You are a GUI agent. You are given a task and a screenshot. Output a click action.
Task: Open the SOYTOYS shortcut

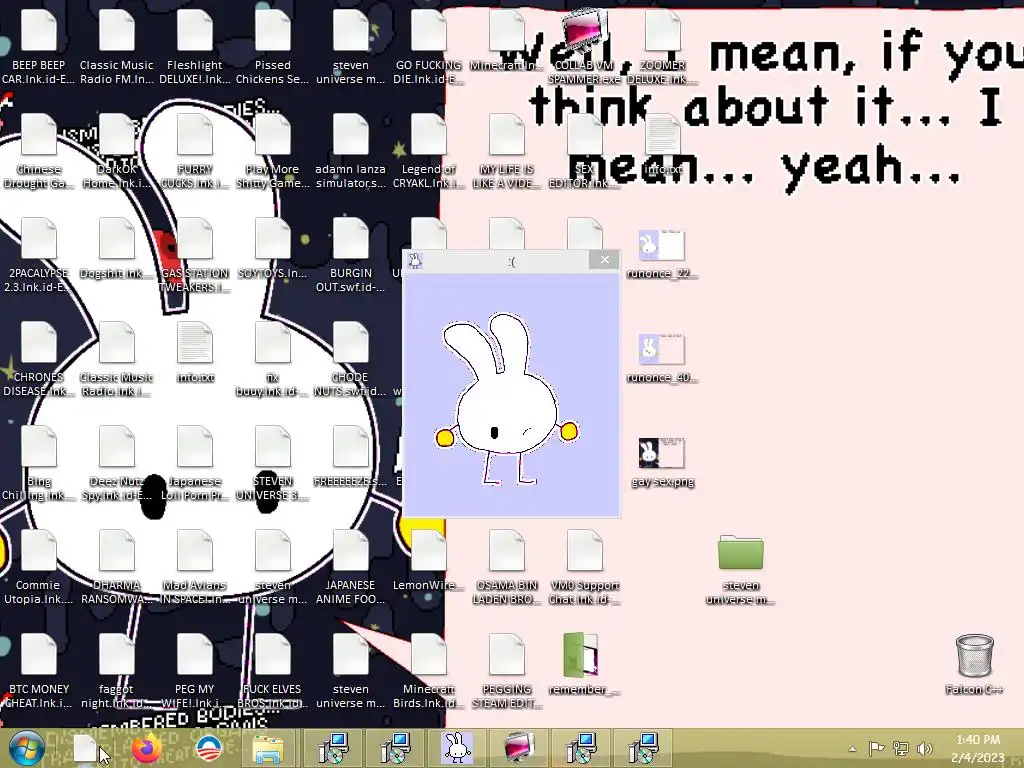272,249
